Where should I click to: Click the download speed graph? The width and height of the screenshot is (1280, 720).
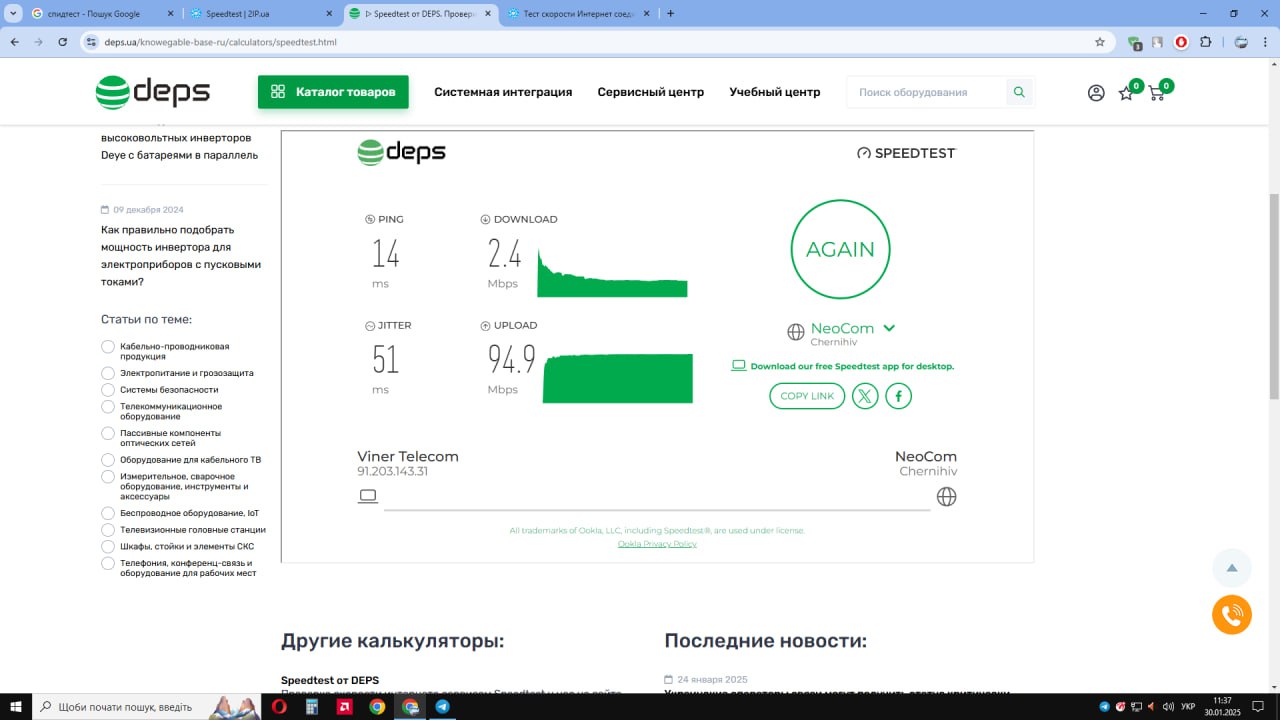click(x=612, y=272)
